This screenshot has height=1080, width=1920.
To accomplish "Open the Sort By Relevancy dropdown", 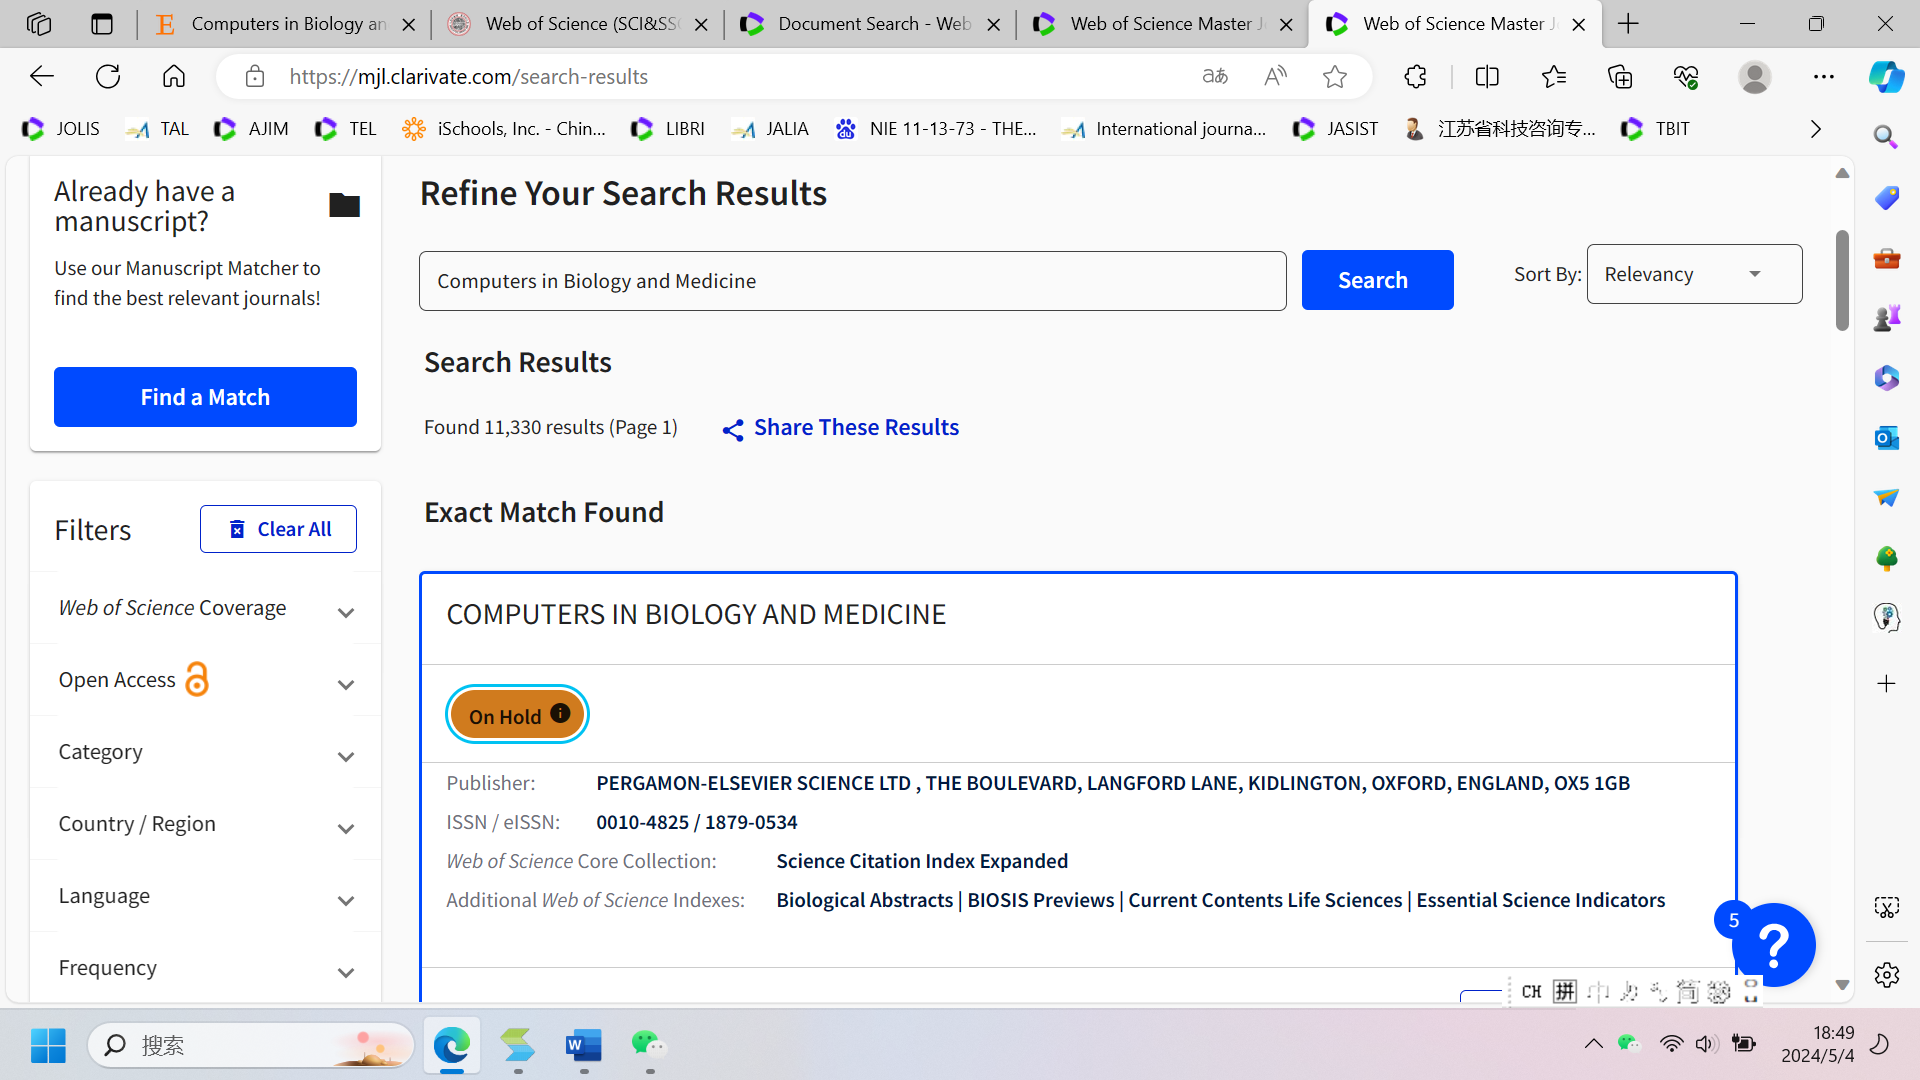I will click(1694, 274).
